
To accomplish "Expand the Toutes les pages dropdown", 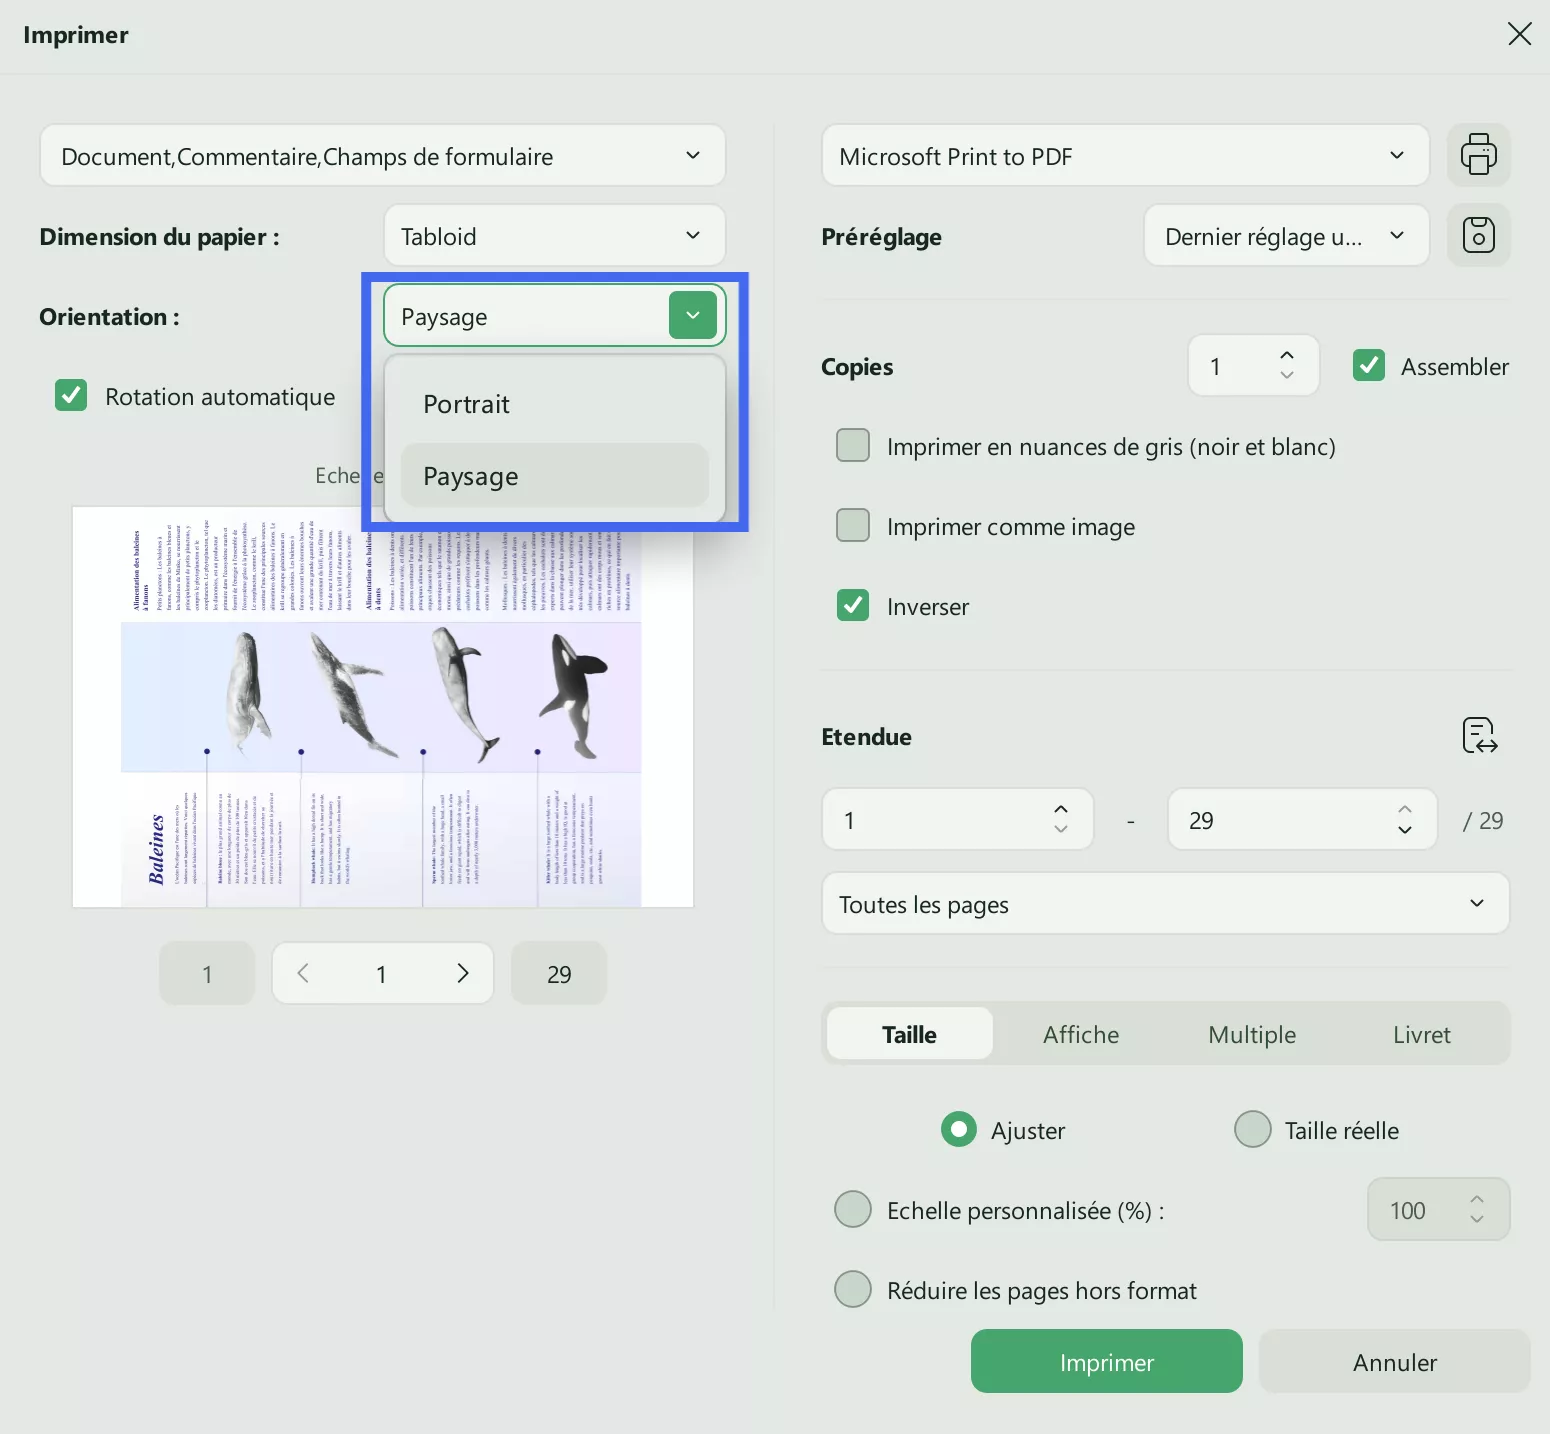I will tap(1164, 903).
